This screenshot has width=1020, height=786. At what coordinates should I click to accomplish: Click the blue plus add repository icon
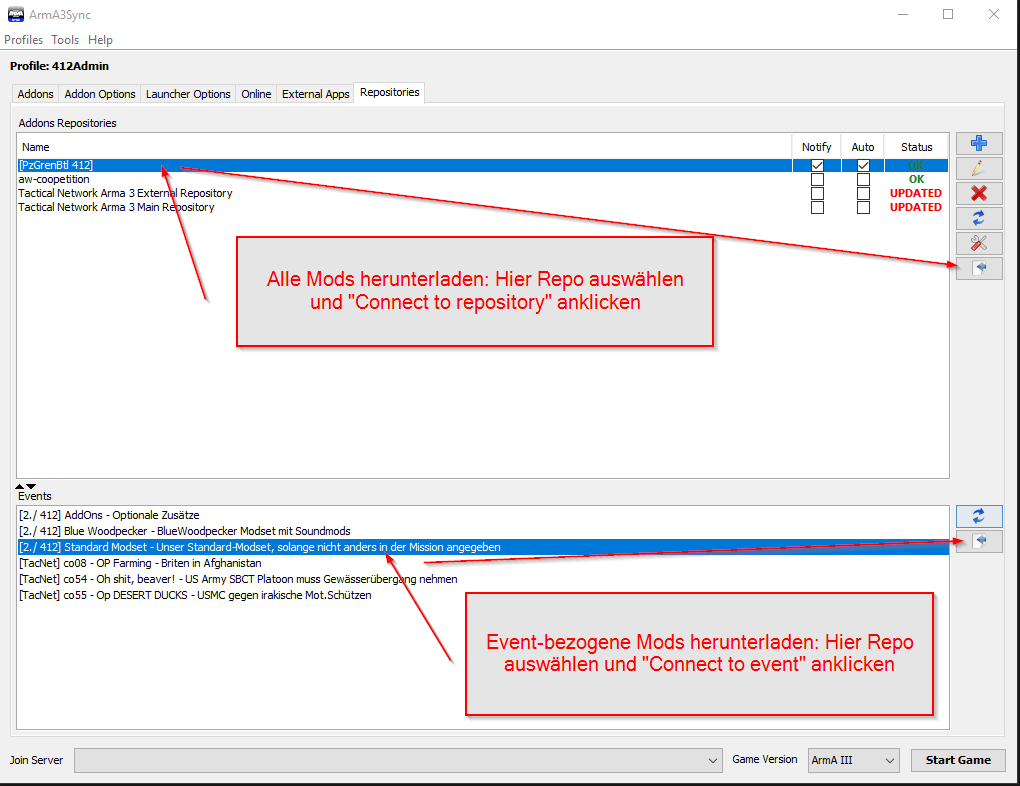point(978,144)
